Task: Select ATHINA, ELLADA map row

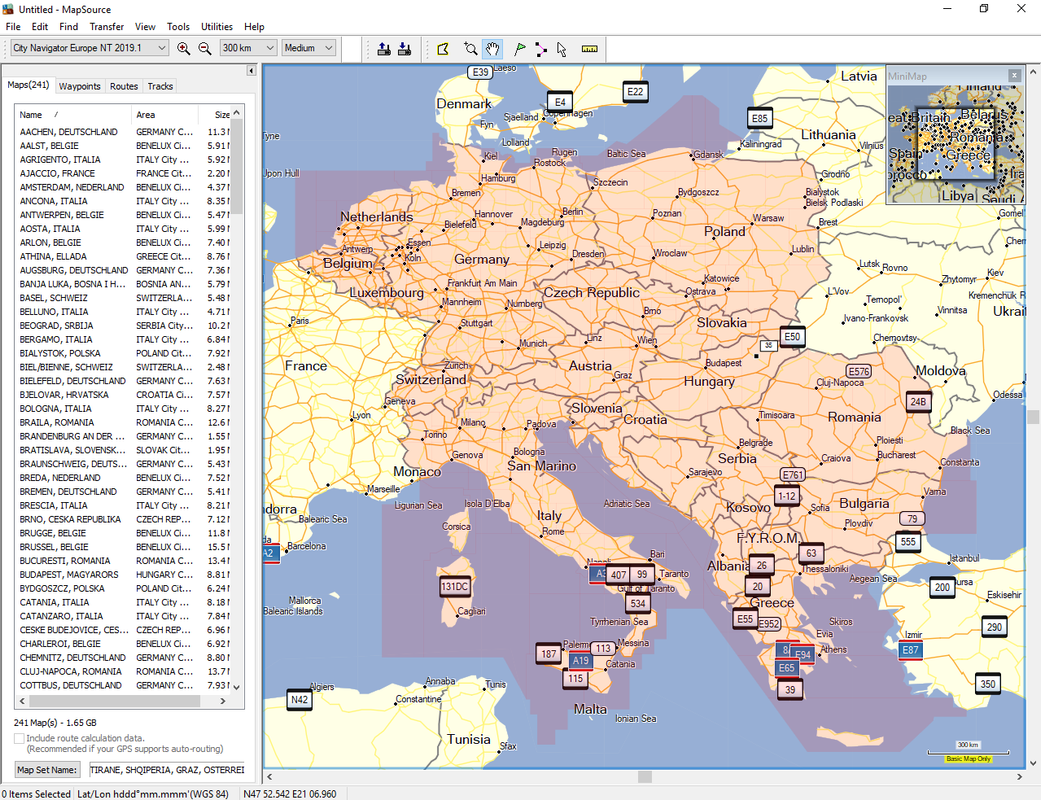Action: point(123,256)
